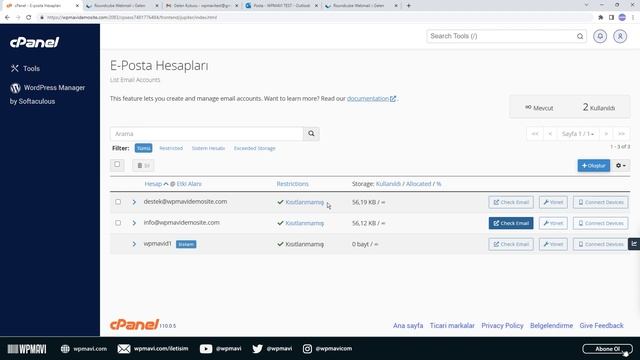Click the Twitter @wpmavi icon in banner
Viewport: 640px width, 360px height.
point(257,349)
